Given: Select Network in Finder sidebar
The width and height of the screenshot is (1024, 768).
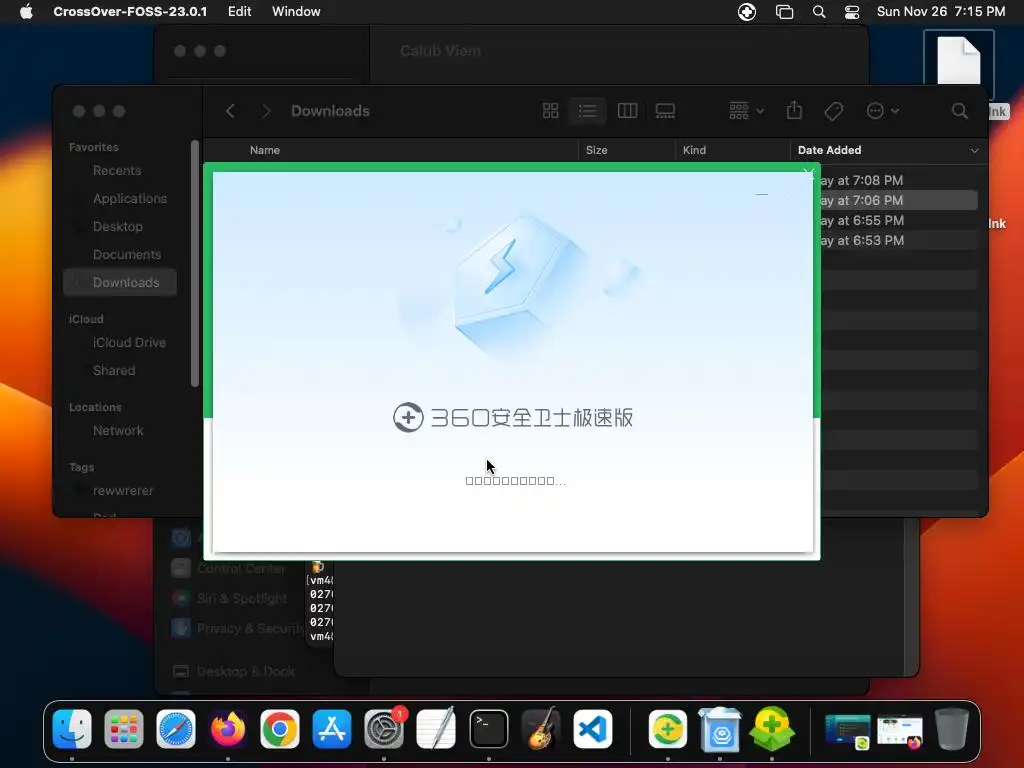Looking at the screenshot, I should pos(118,430).
